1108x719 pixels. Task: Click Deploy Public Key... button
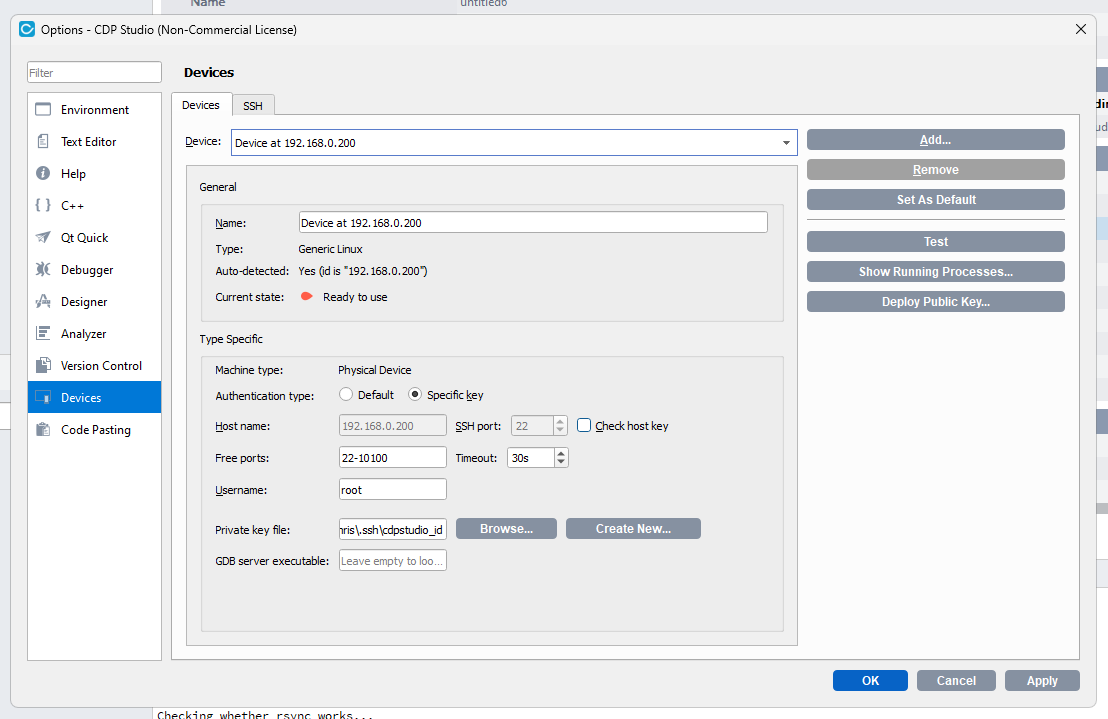(936, 302)
